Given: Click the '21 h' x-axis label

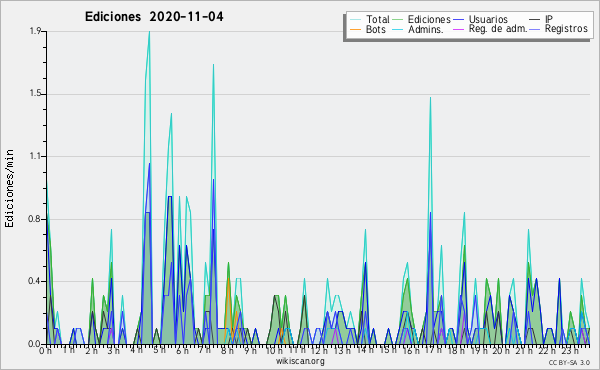Looking at the screenshot, I should pos(524,351).
